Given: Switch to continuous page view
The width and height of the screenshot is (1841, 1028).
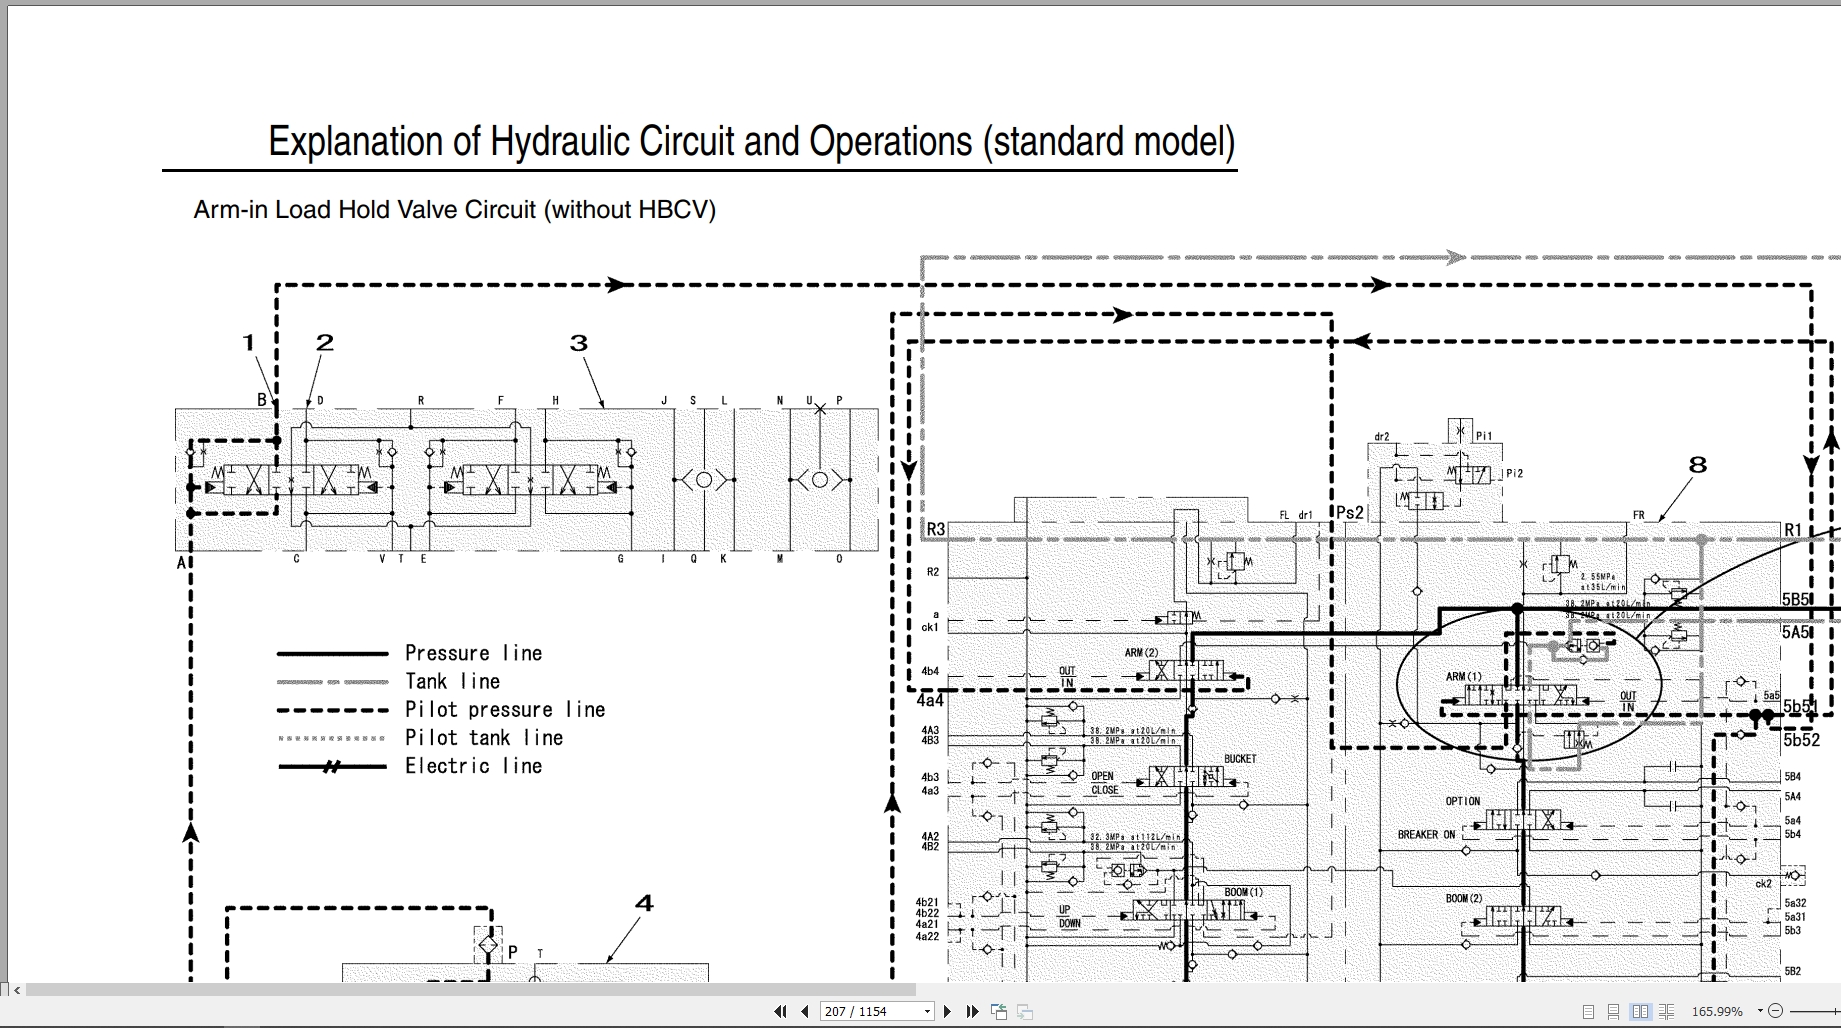Looking at the screenshot, I should point(1613,1012).
